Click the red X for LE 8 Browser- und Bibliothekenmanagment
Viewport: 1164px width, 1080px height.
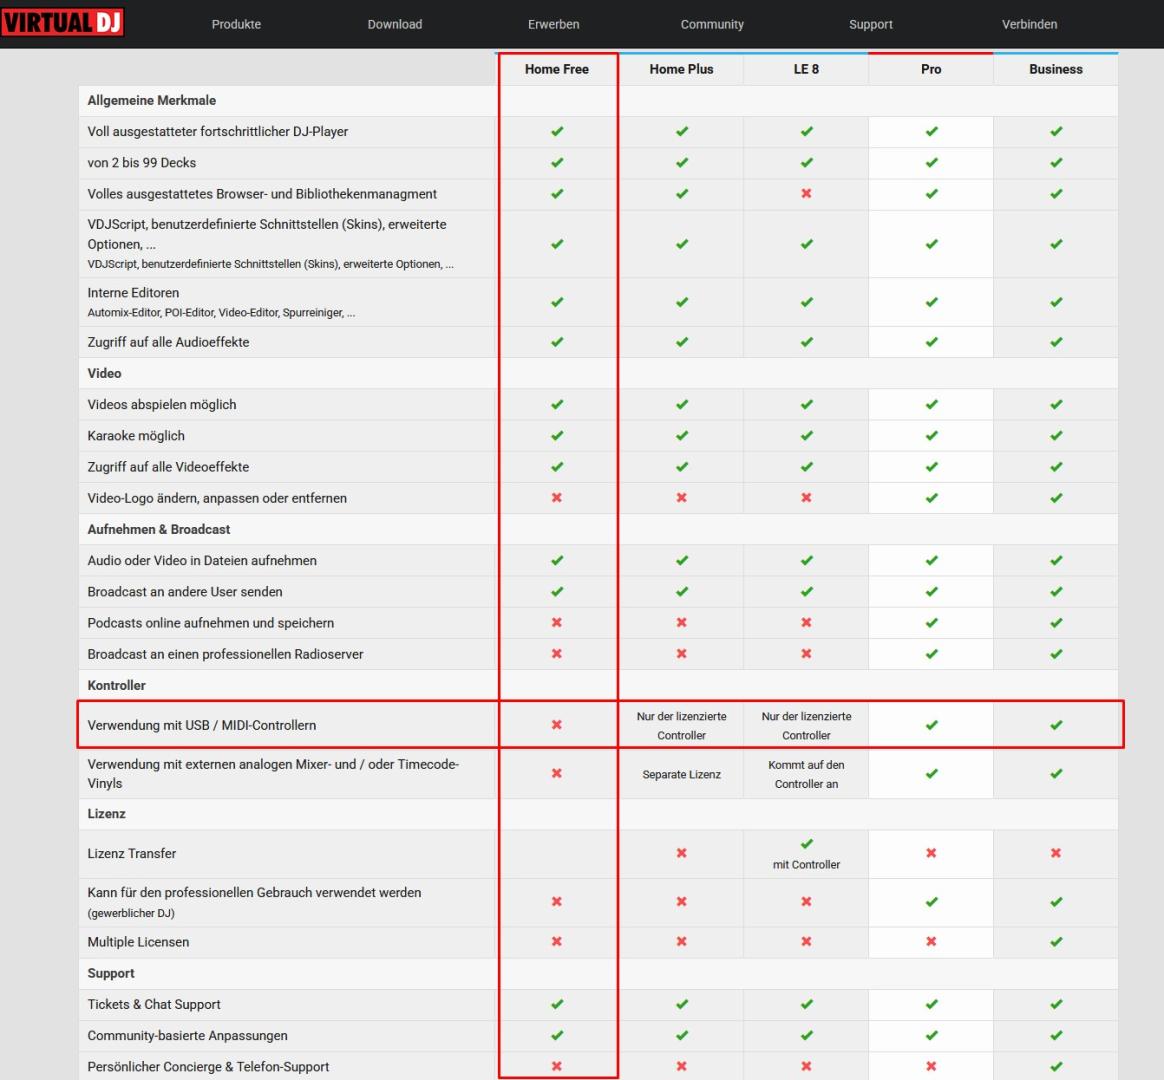(806, 194)
